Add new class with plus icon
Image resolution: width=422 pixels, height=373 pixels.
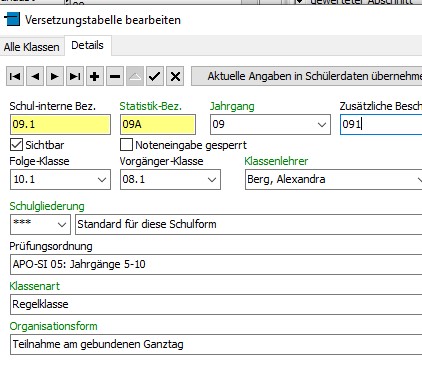[95, 76]
